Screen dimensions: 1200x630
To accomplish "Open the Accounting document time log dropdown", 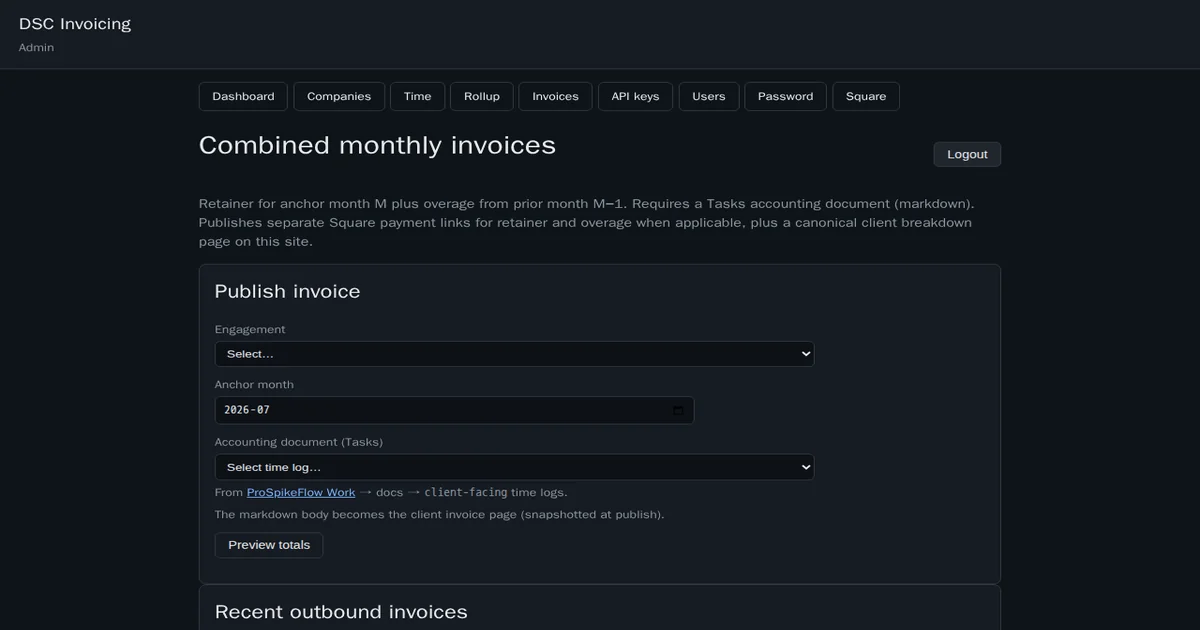I will [514, 467].
